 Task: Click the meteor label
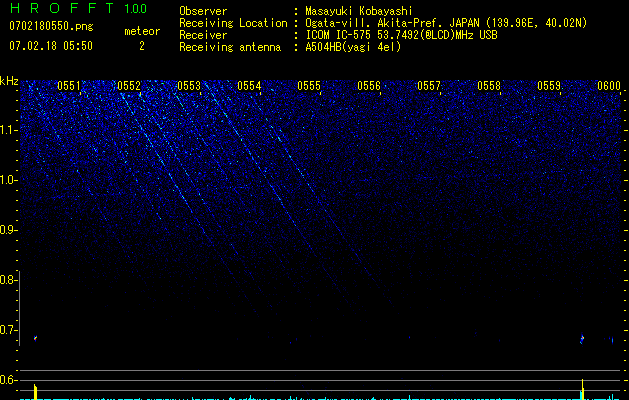142,31
